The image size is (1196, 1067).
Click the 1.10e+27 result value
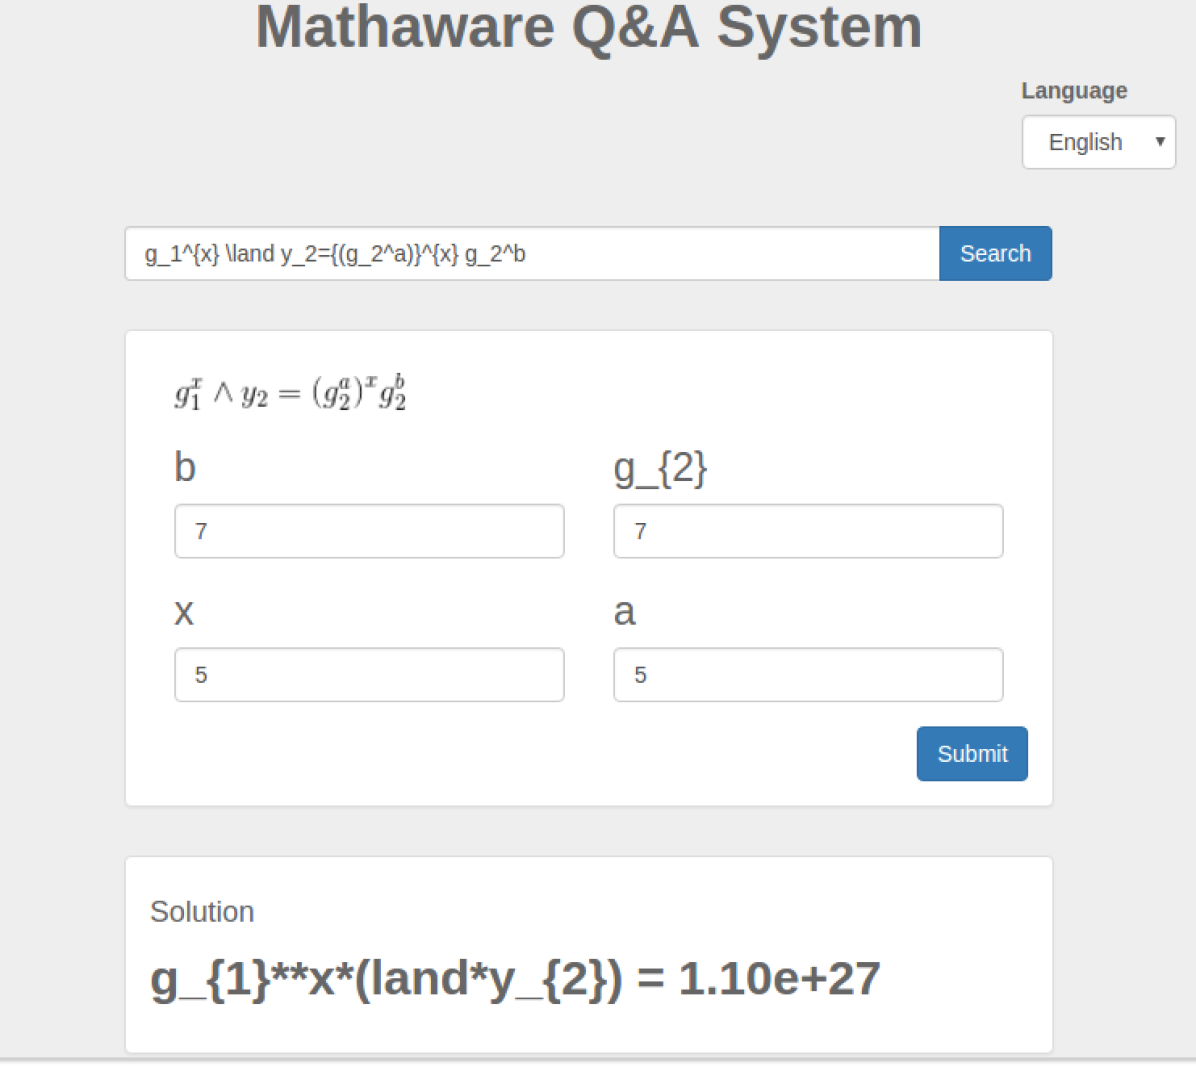tap(780, 979)
